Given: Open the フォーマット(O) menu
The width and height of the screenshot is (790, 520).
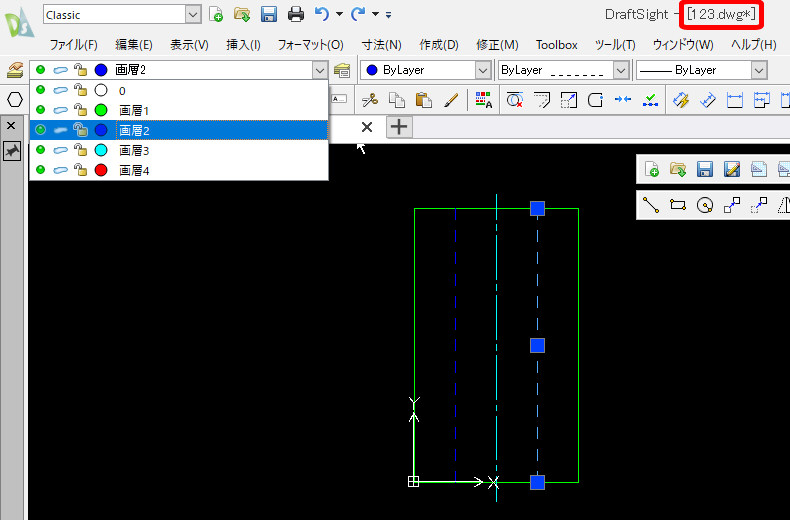Looking at the screenshot, I should 311,45.
